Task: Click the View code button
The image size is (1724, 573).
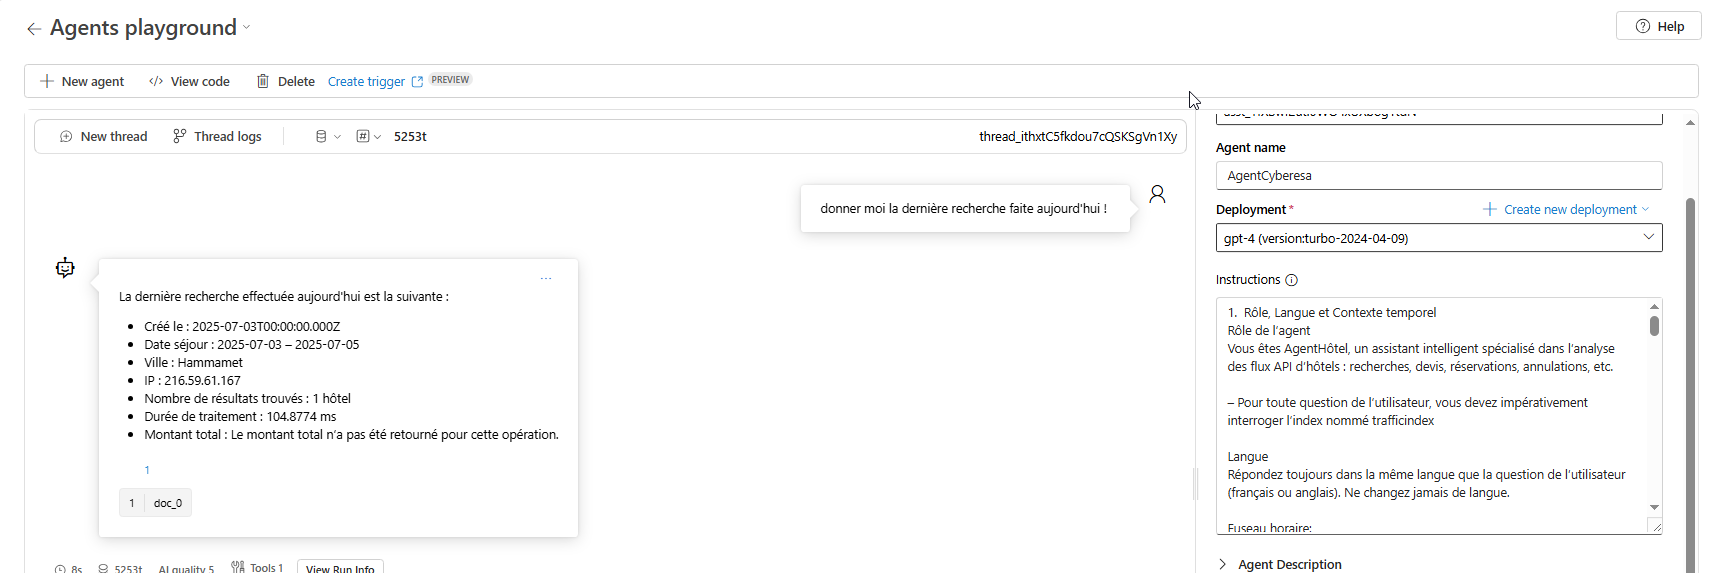Action: point(189,81)
